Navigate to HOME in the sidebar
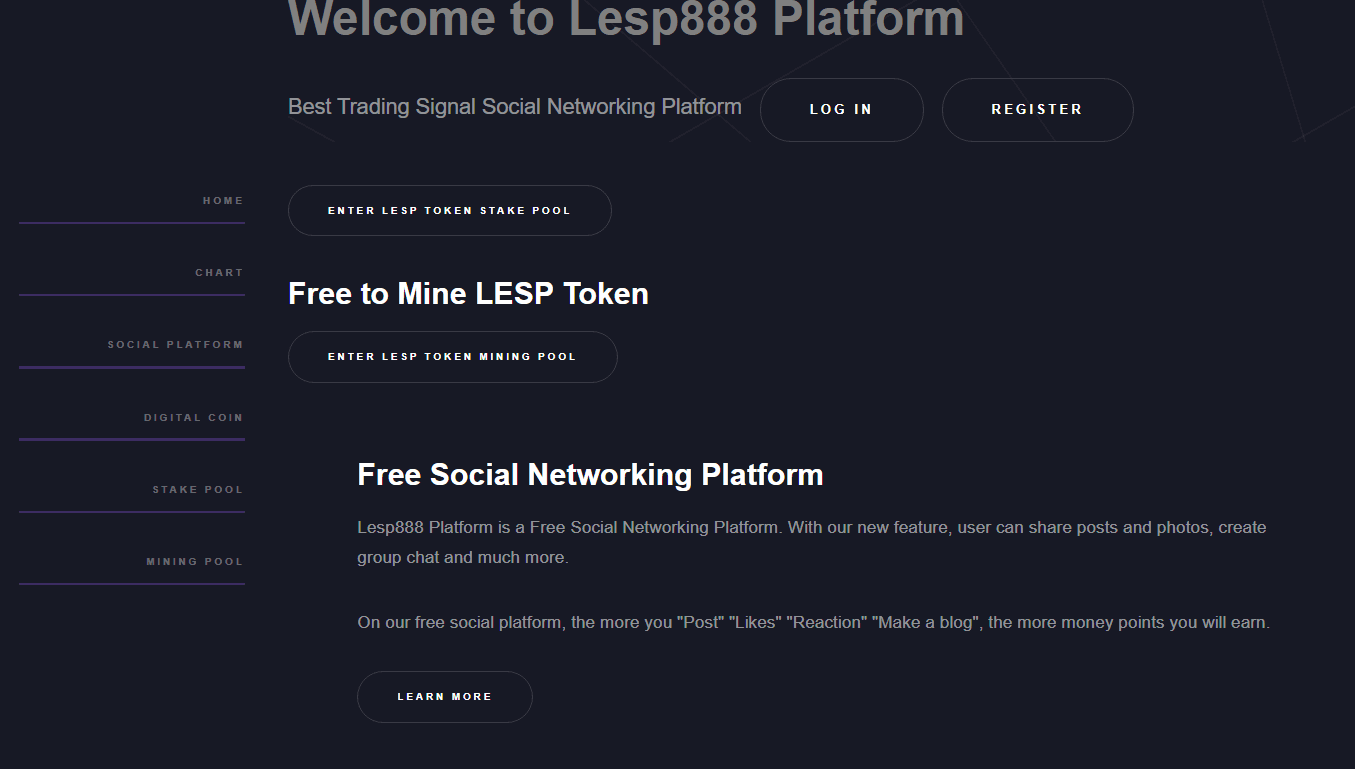This screenshot has width=1355, height=769. (x=222, y=200)
